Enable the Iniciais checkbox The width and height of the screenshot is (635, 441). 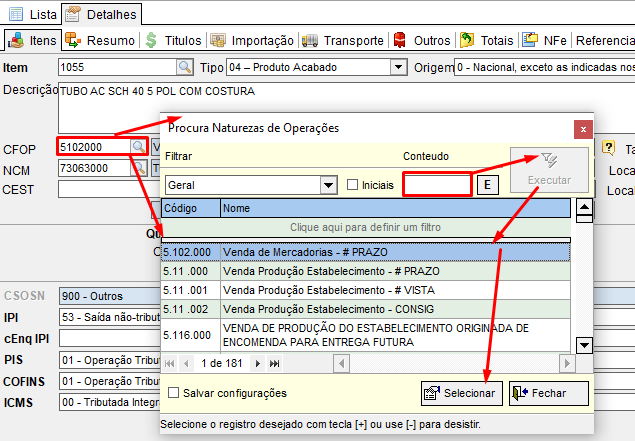click(352, 185)
